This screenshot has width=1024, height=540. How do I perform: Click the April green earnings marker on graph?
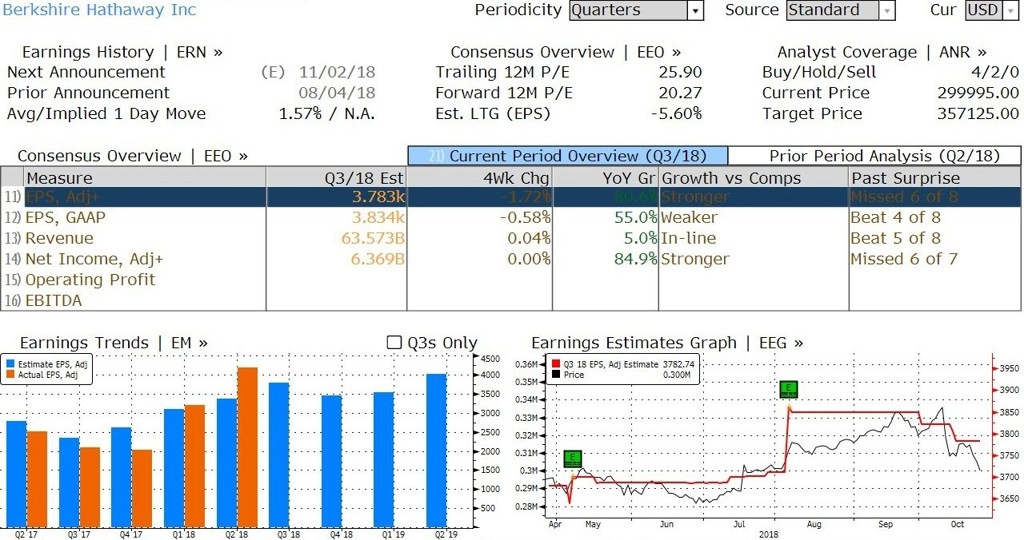pos(572,459)
